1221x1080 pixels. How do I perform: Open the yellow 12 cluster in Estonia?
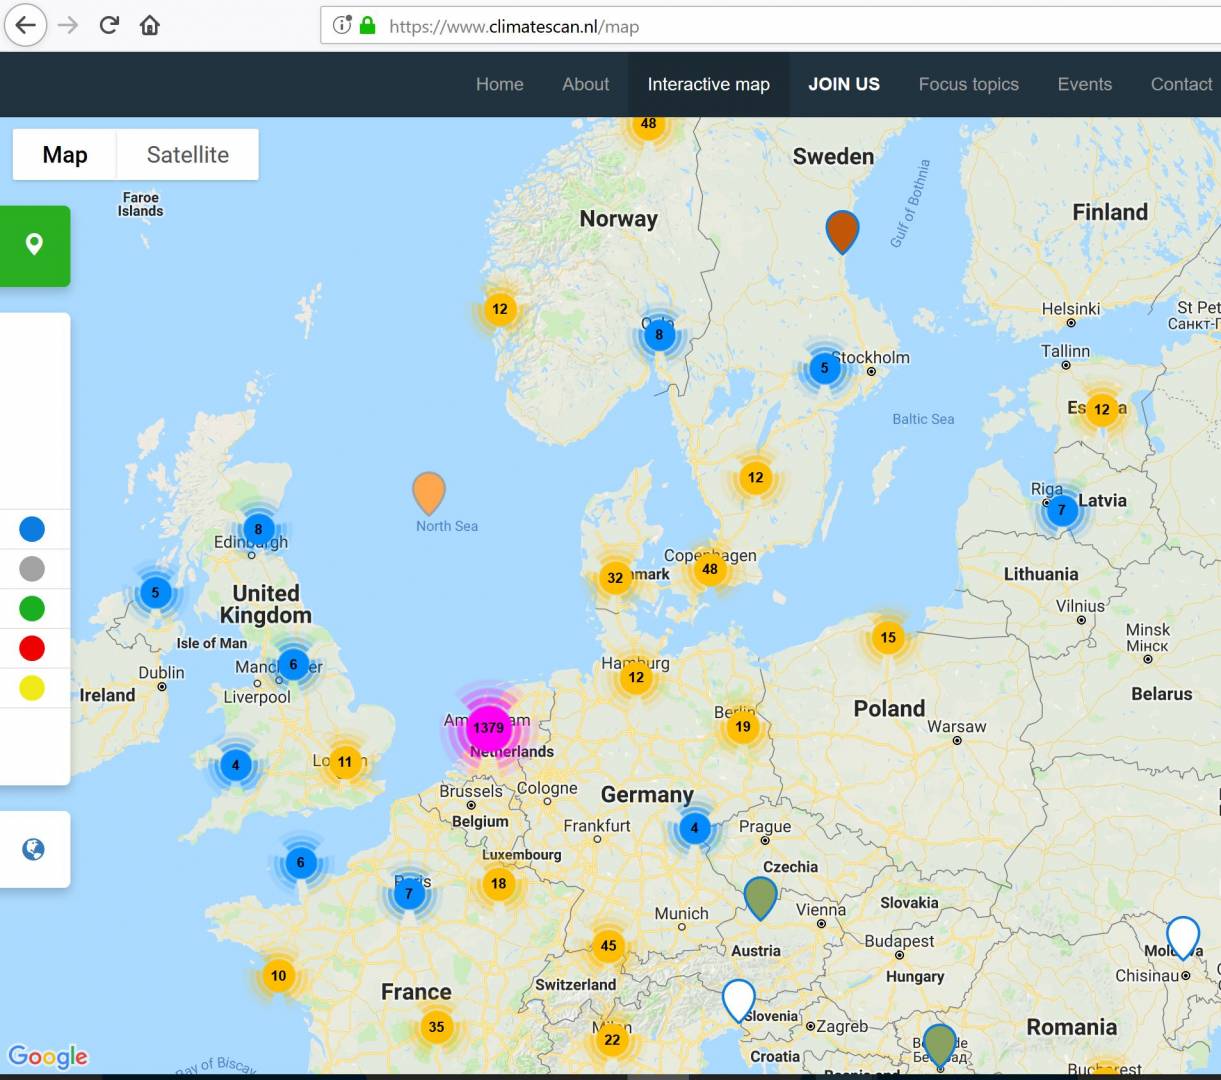click(x=1101, y=409)
